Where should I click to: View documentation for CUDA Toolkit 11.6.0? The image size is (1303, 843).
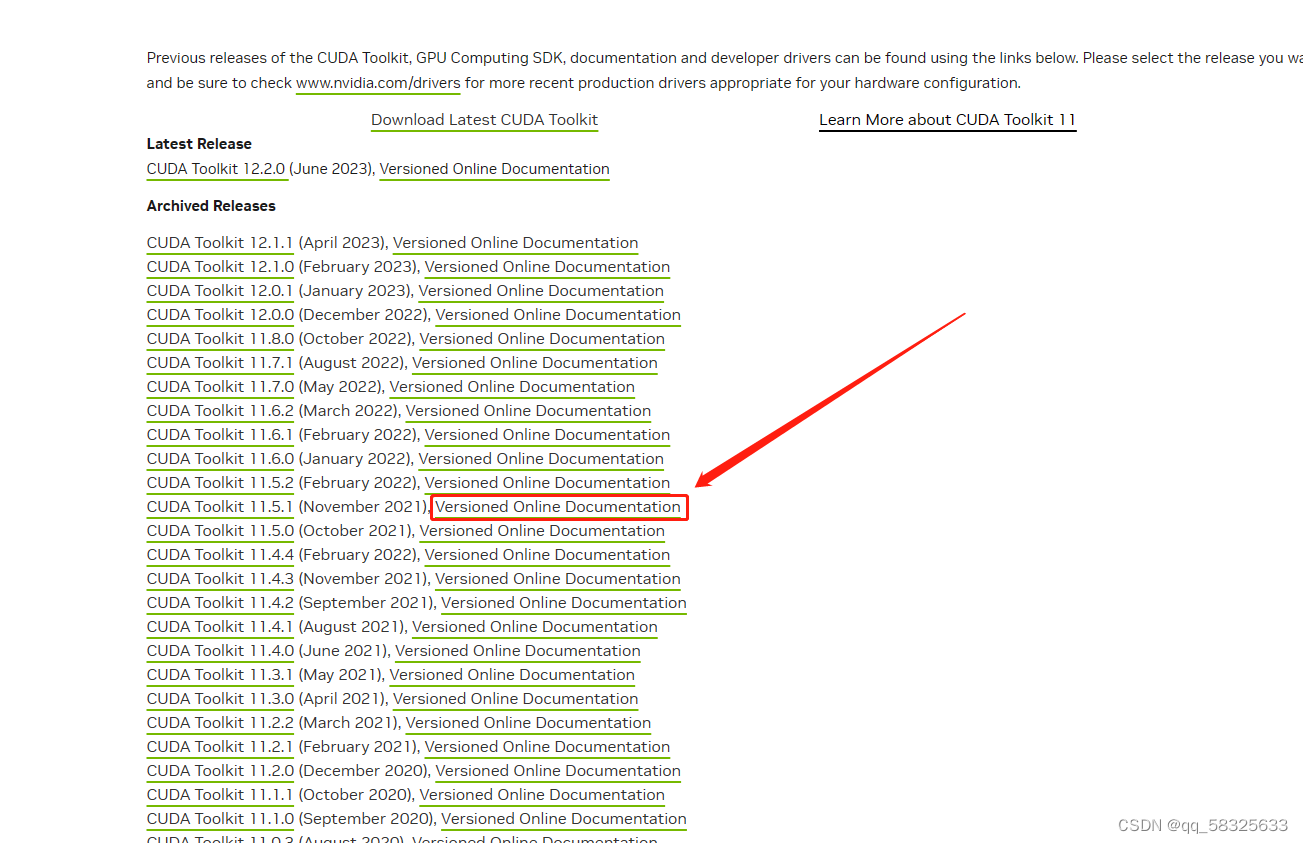tap(541, 459)
